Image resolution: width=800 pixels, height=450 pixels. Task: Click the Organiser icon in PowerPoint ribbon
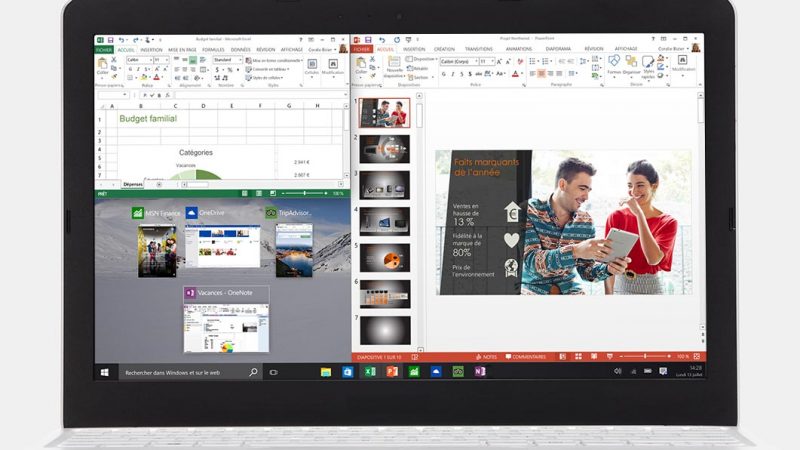[632, 66]
